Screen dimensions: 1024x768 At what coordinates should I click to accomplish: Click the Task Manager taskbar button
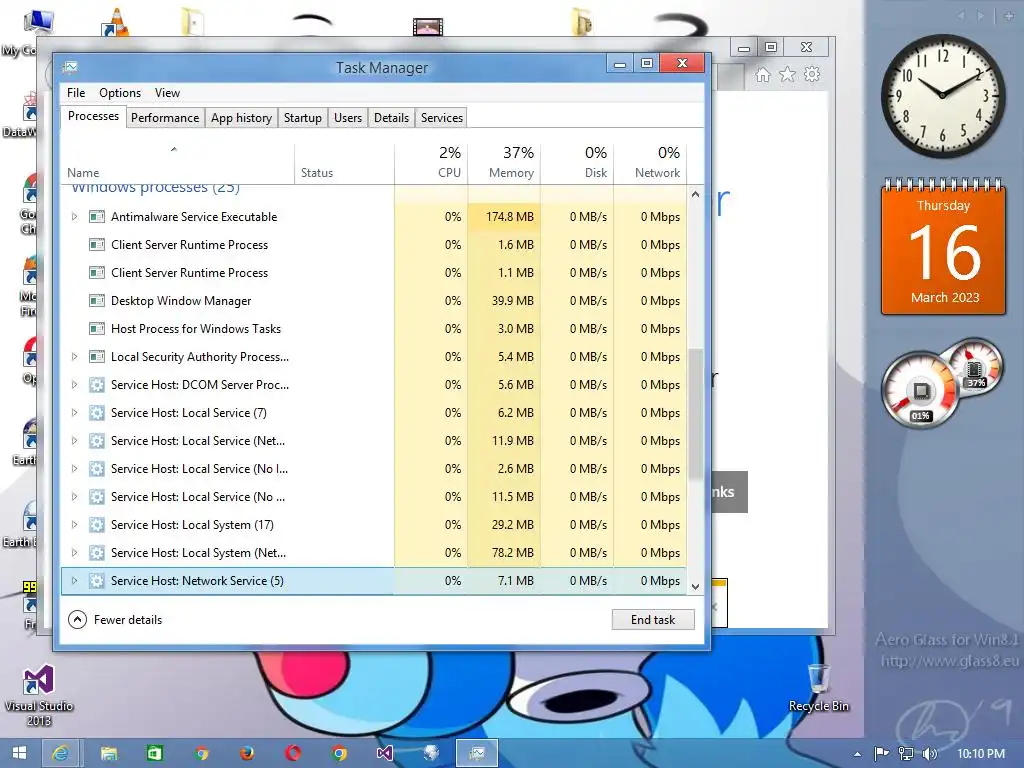pos(477,754)
